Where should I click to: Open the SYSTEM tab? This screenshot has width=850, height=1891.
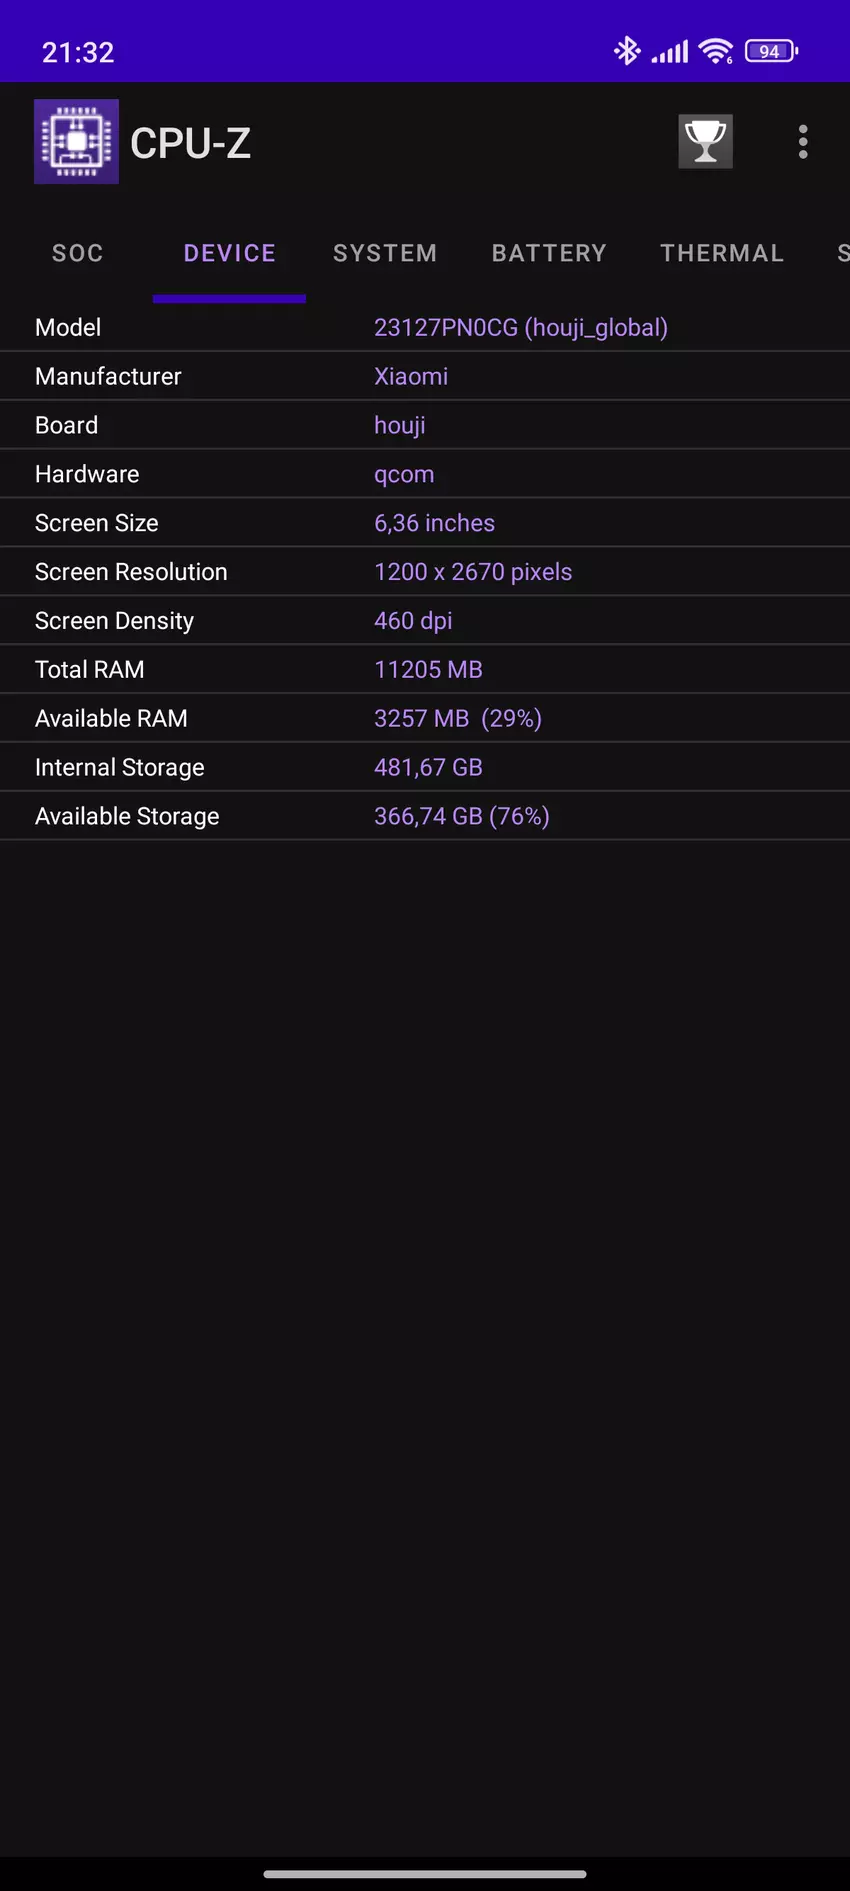[385, 254]
